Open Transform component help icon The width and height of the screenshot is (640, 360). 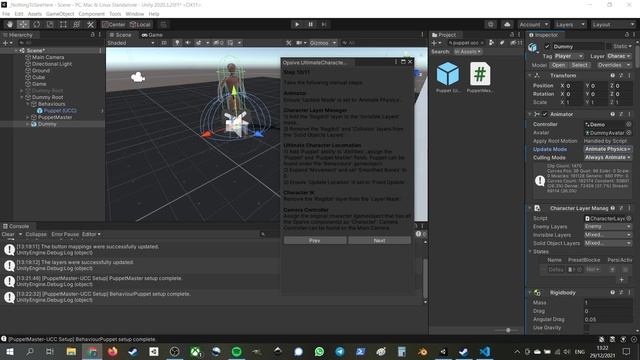click(x=612, y=76)
